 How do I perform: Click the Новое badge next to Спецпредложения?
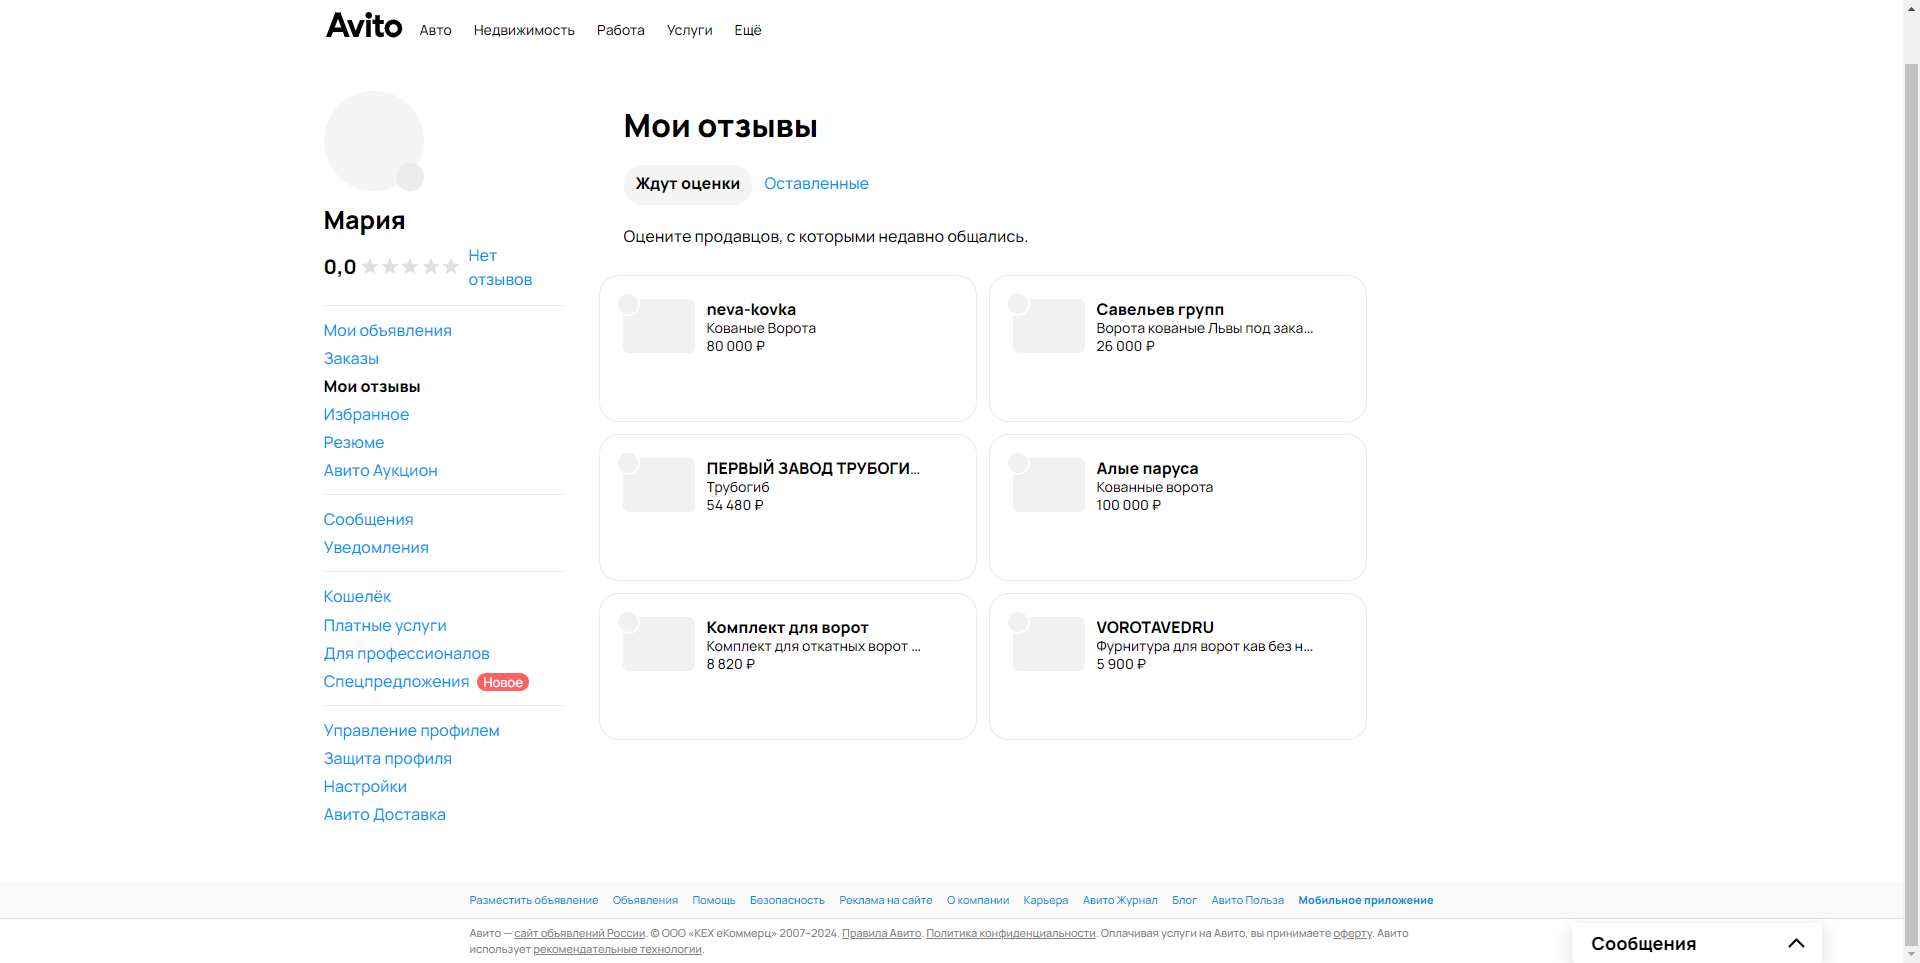503,682
